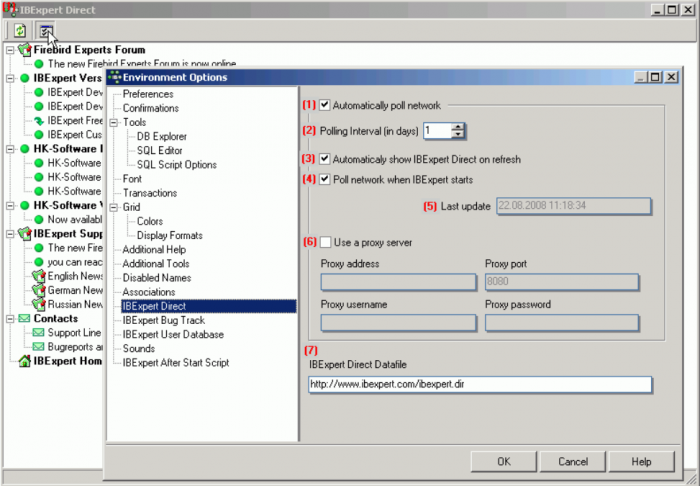Click the green dot beside IBExpert Vers
The height and width of the screenshot is (486, 700).
point(25,78)
